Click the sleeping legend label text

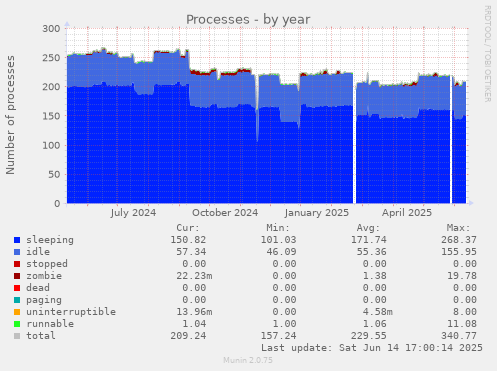(50, 240)
